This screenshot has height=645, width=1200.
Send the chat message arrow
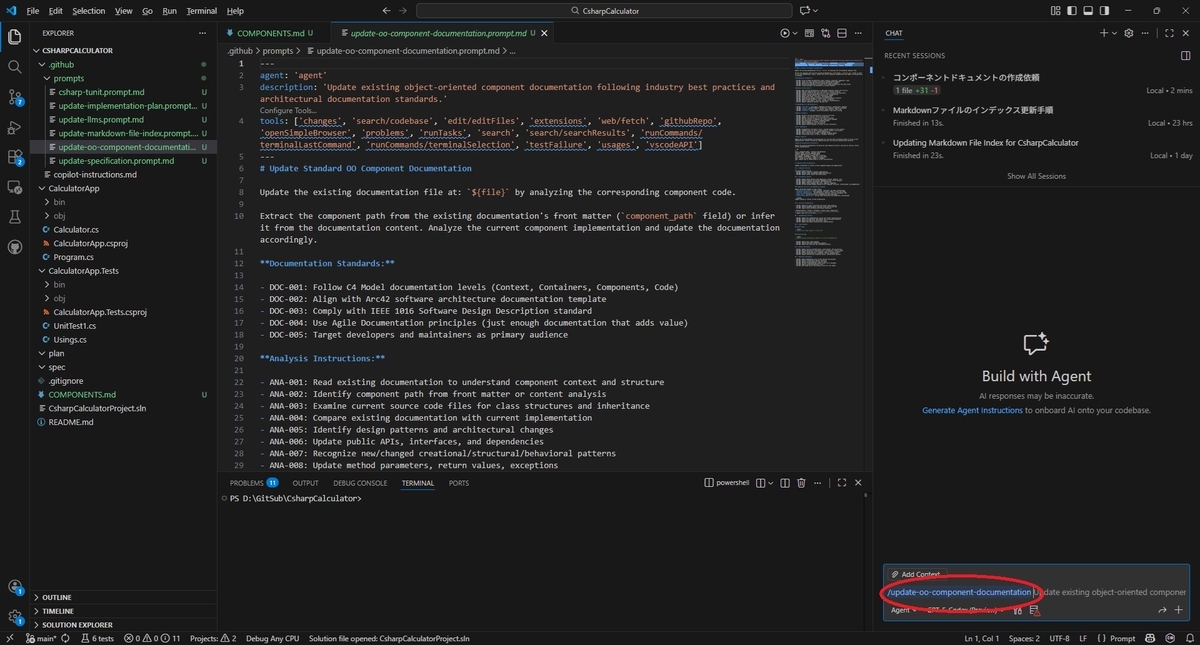point(1162,610)
